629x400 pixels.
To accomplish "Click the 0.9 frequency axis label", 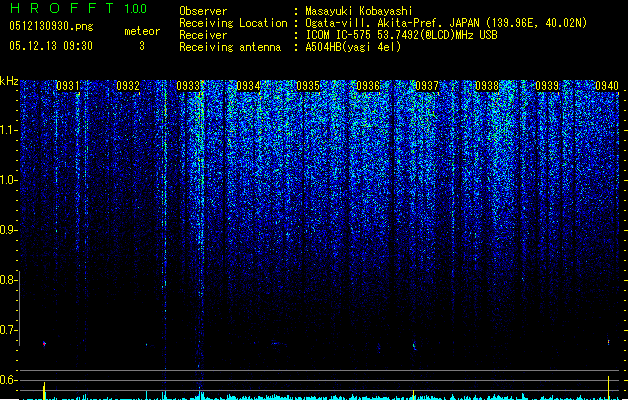I will (x=8, y=230).
